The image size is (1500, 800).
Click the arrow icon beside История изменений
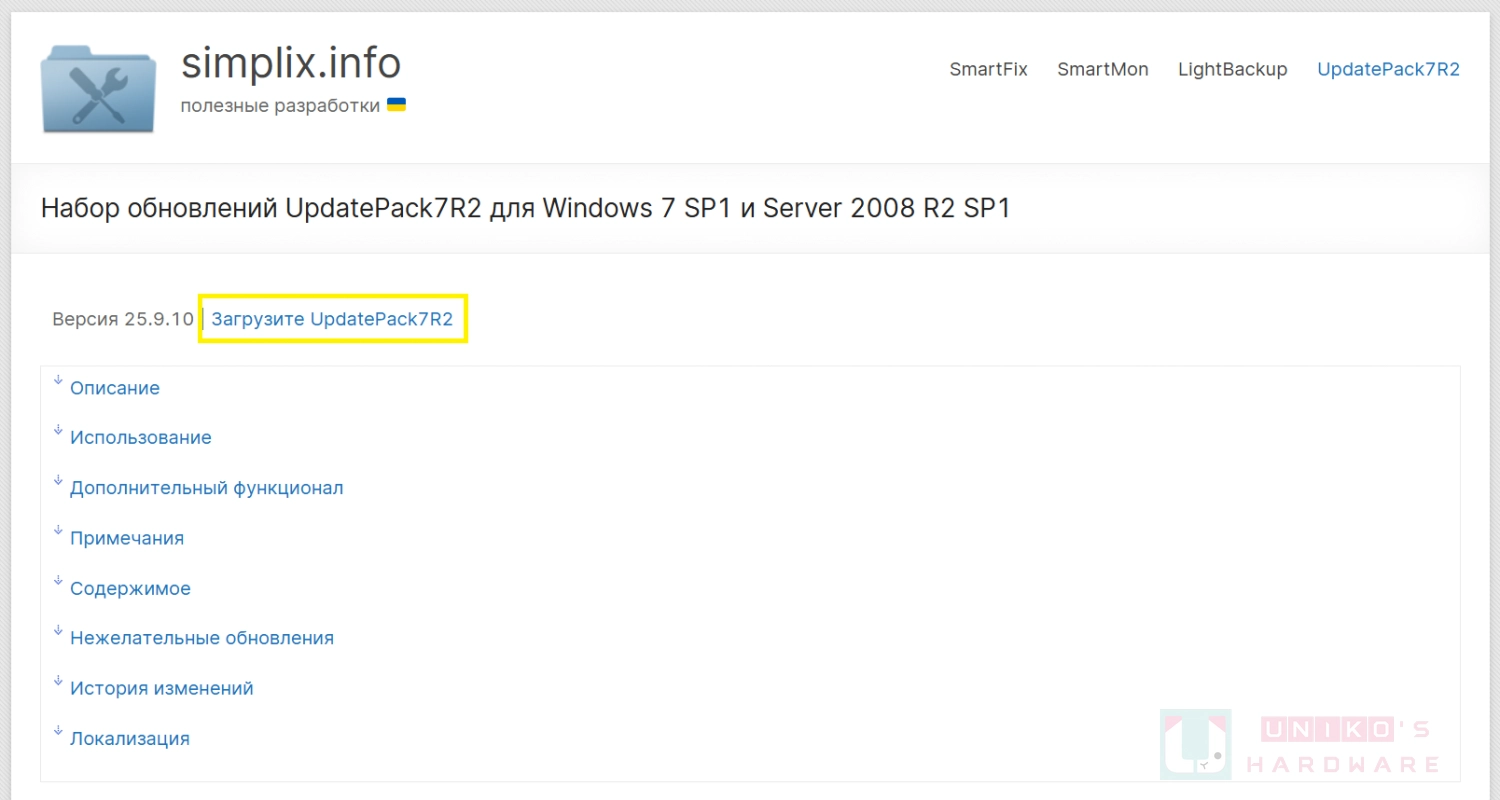pyautogui.click(x=58, y=681)
